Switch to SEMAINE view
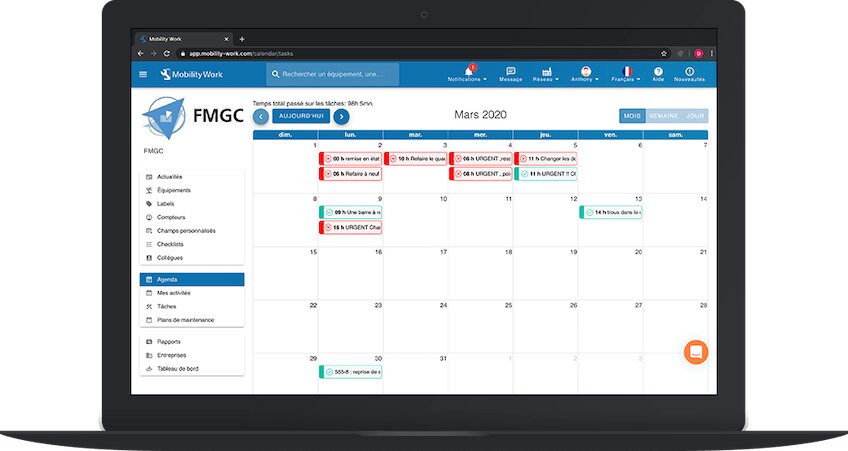This screenshot has width=848, height=451. coord(663,116)
